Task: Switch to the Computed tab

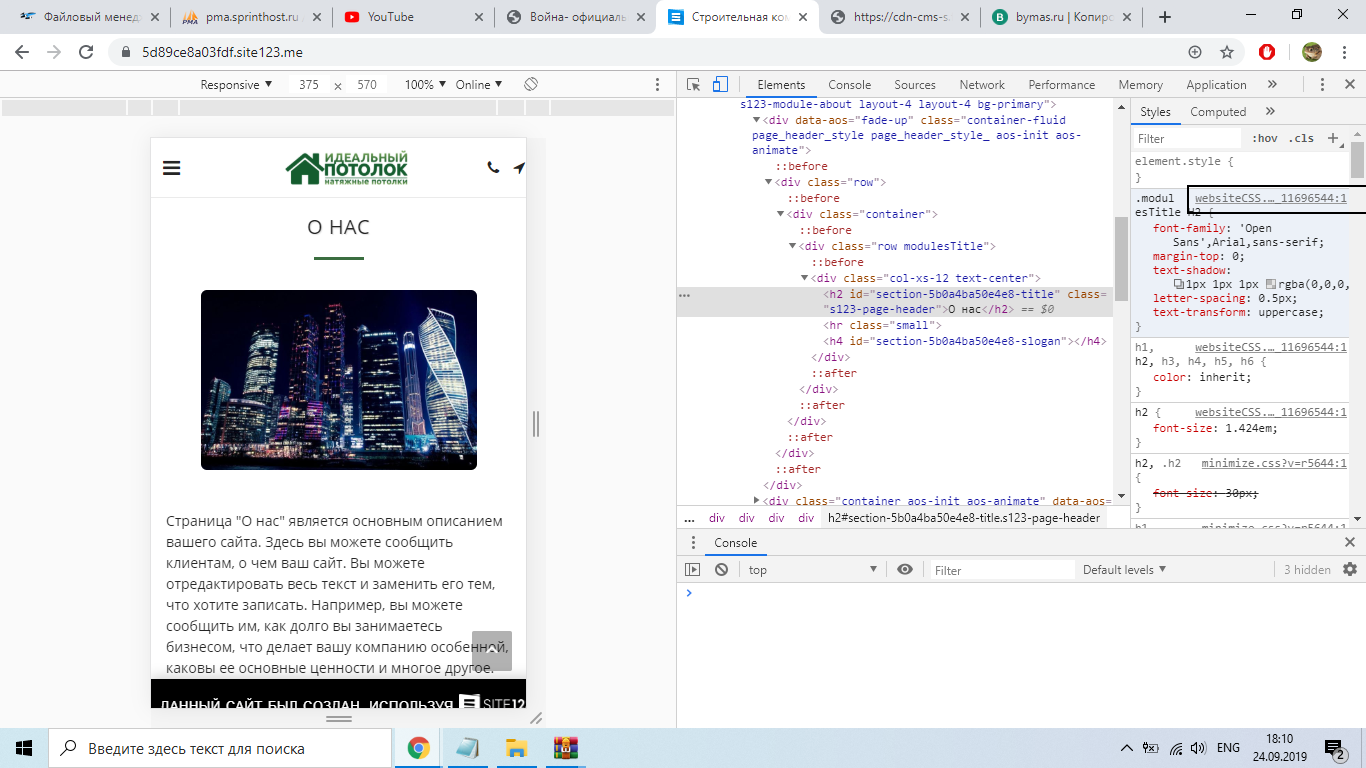Action: (x=1218, y=112)
